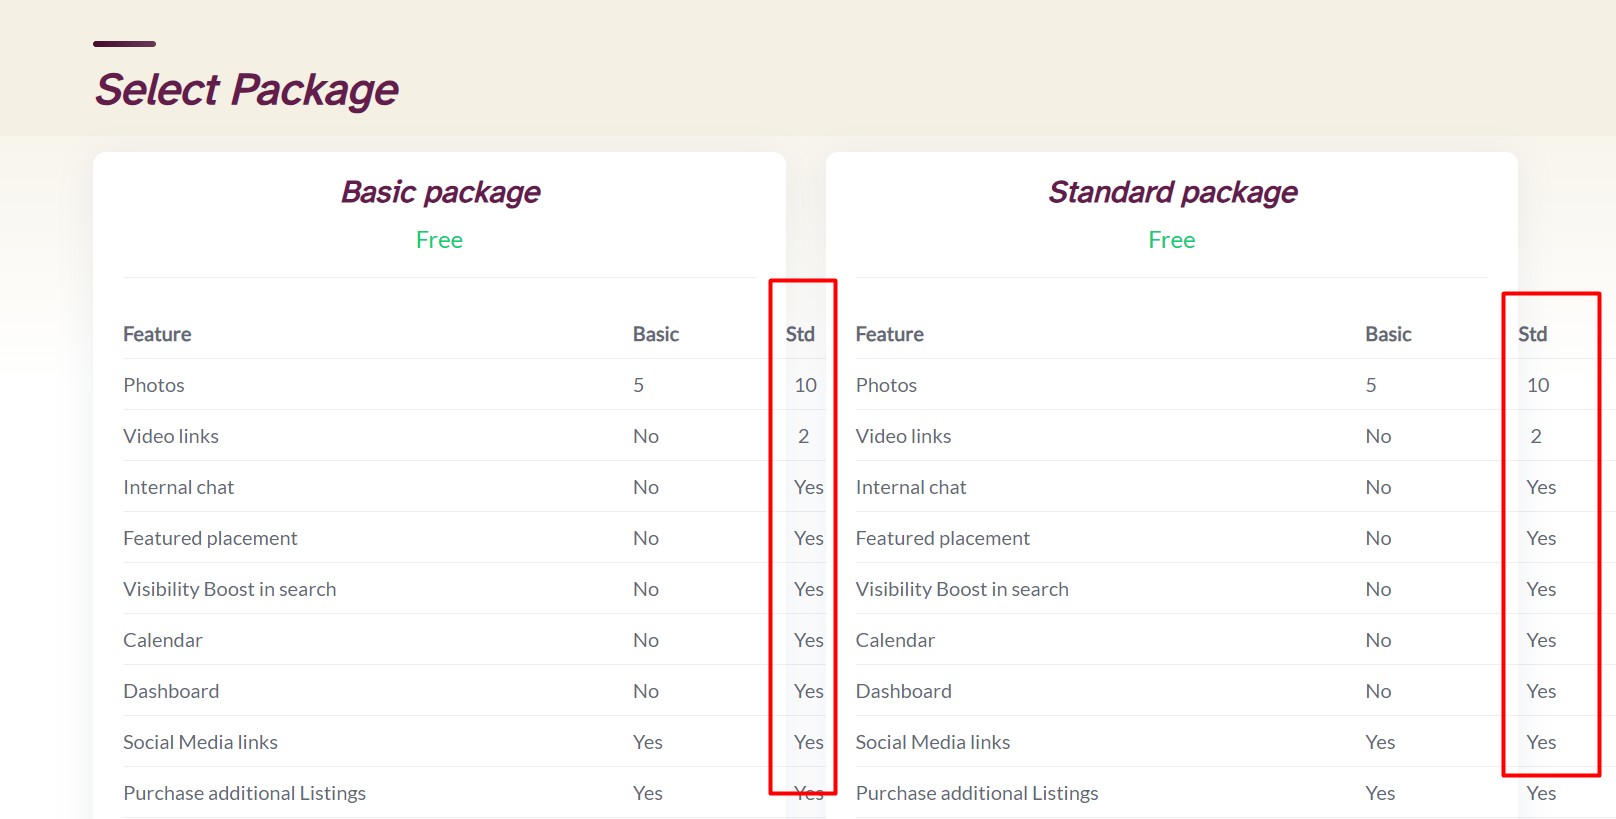Click "Free" price under Standard package
1616x819 pixels.
pyautogui.click(x=1171, y=240)
